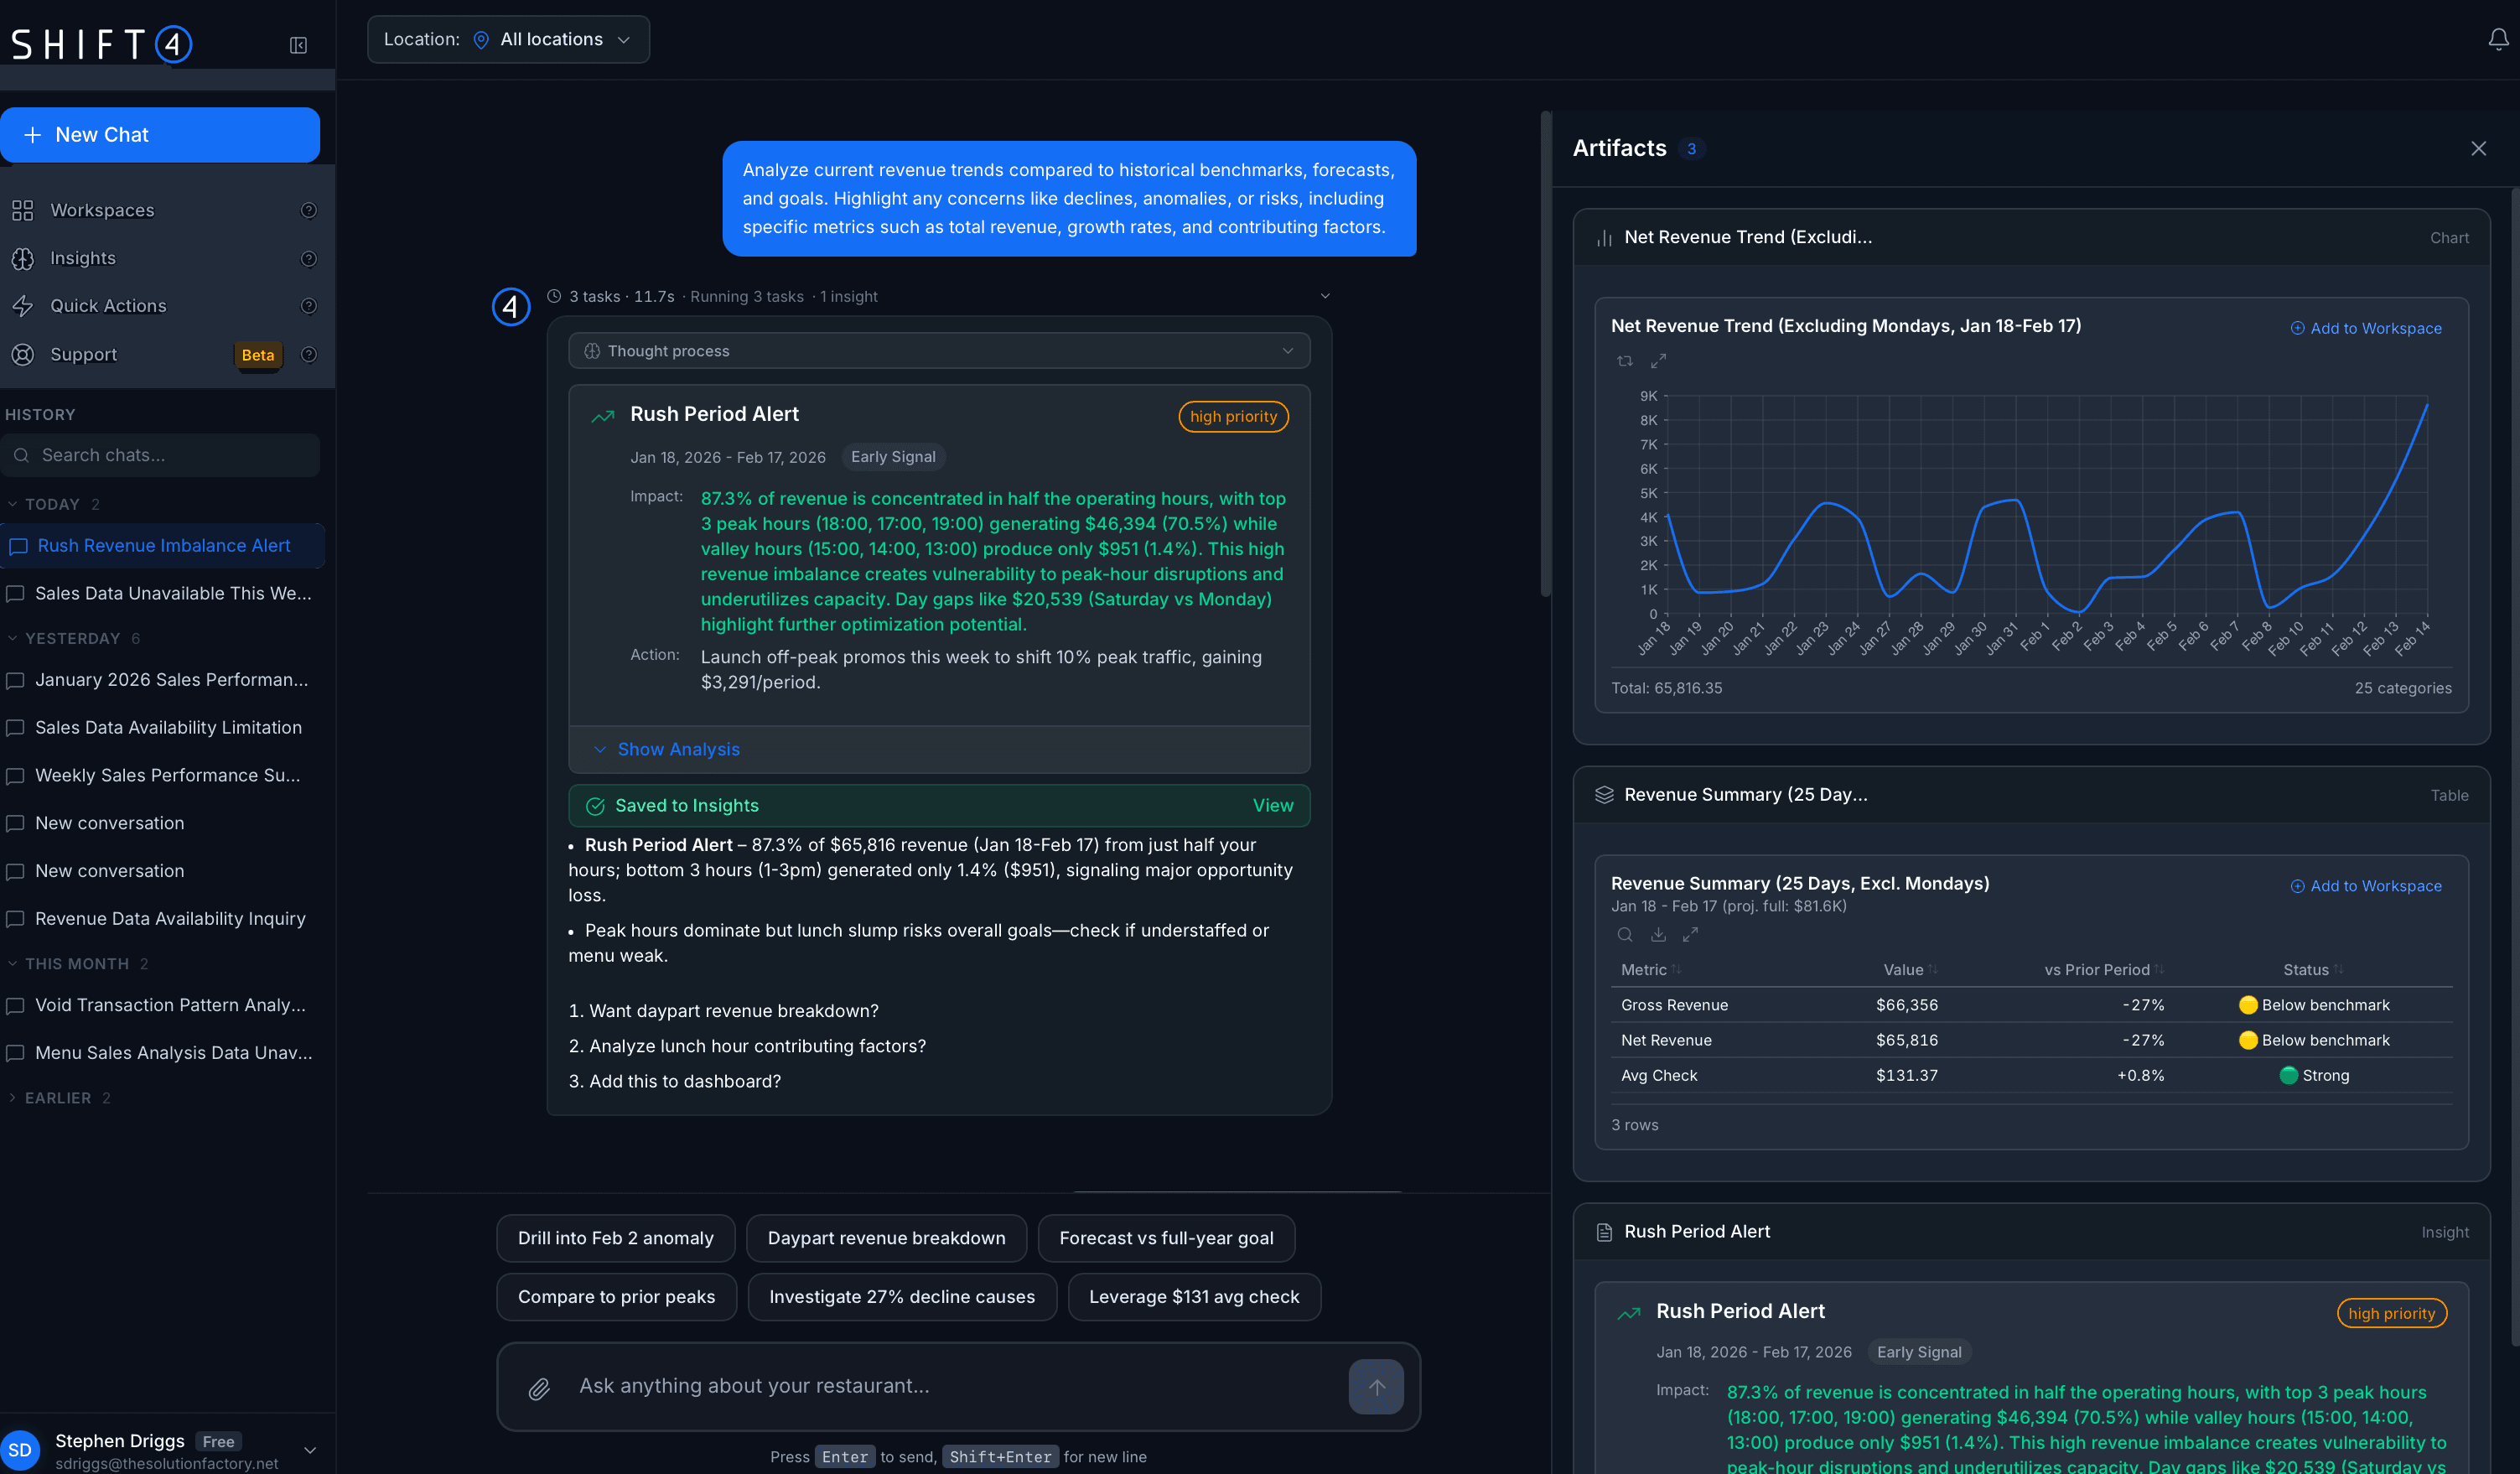Expand the Net Revenue chart fullscreen
The image size is (2520, 1474).
tap(1658, 361)
